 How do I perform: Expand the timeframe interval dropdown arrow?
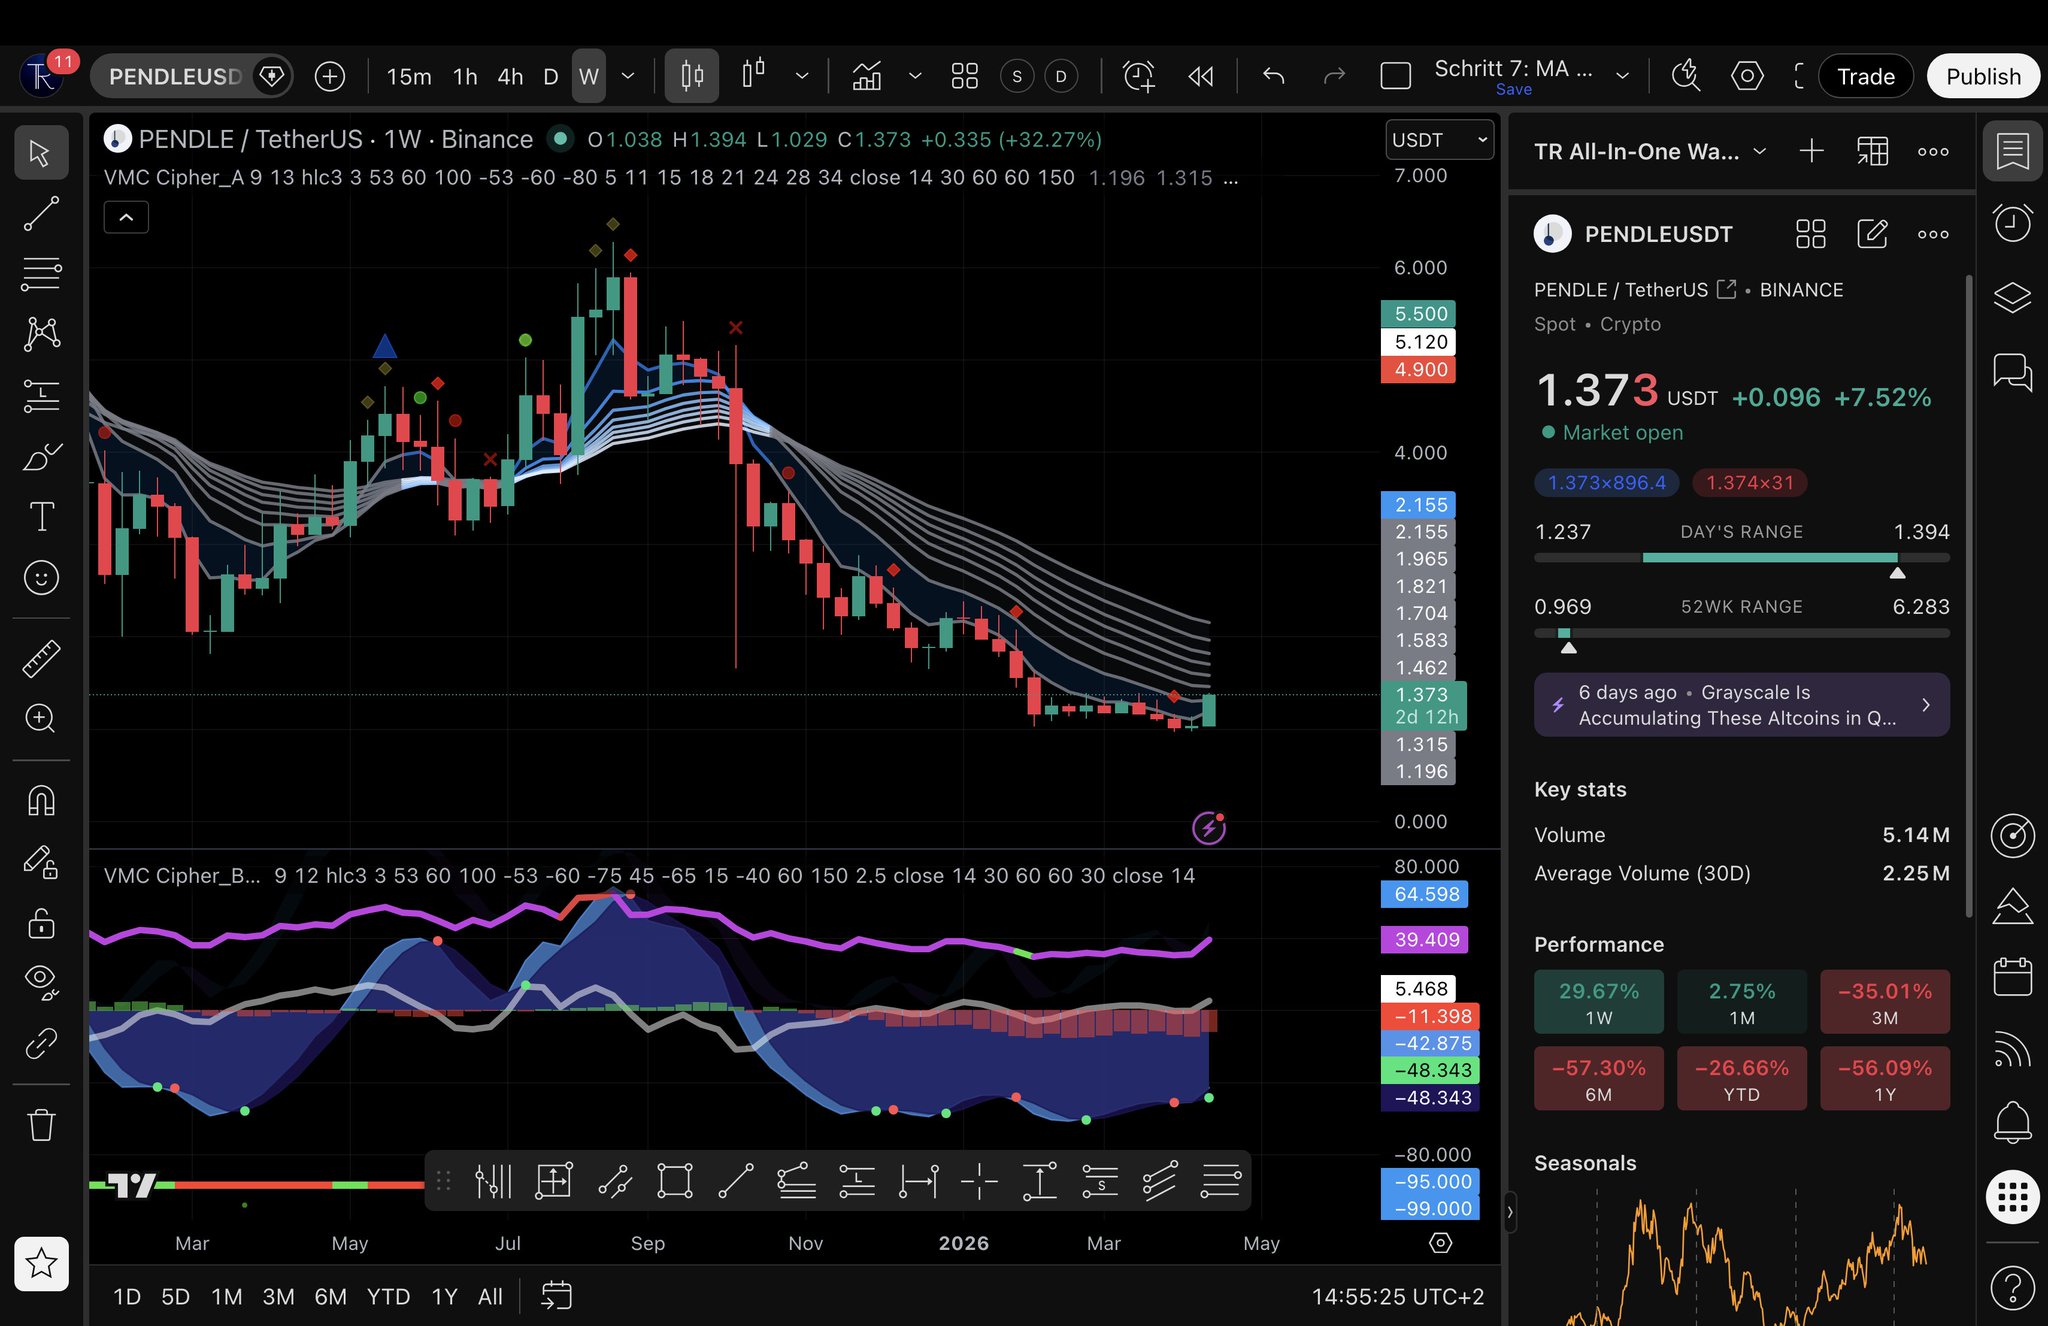(x=628, y=76)
